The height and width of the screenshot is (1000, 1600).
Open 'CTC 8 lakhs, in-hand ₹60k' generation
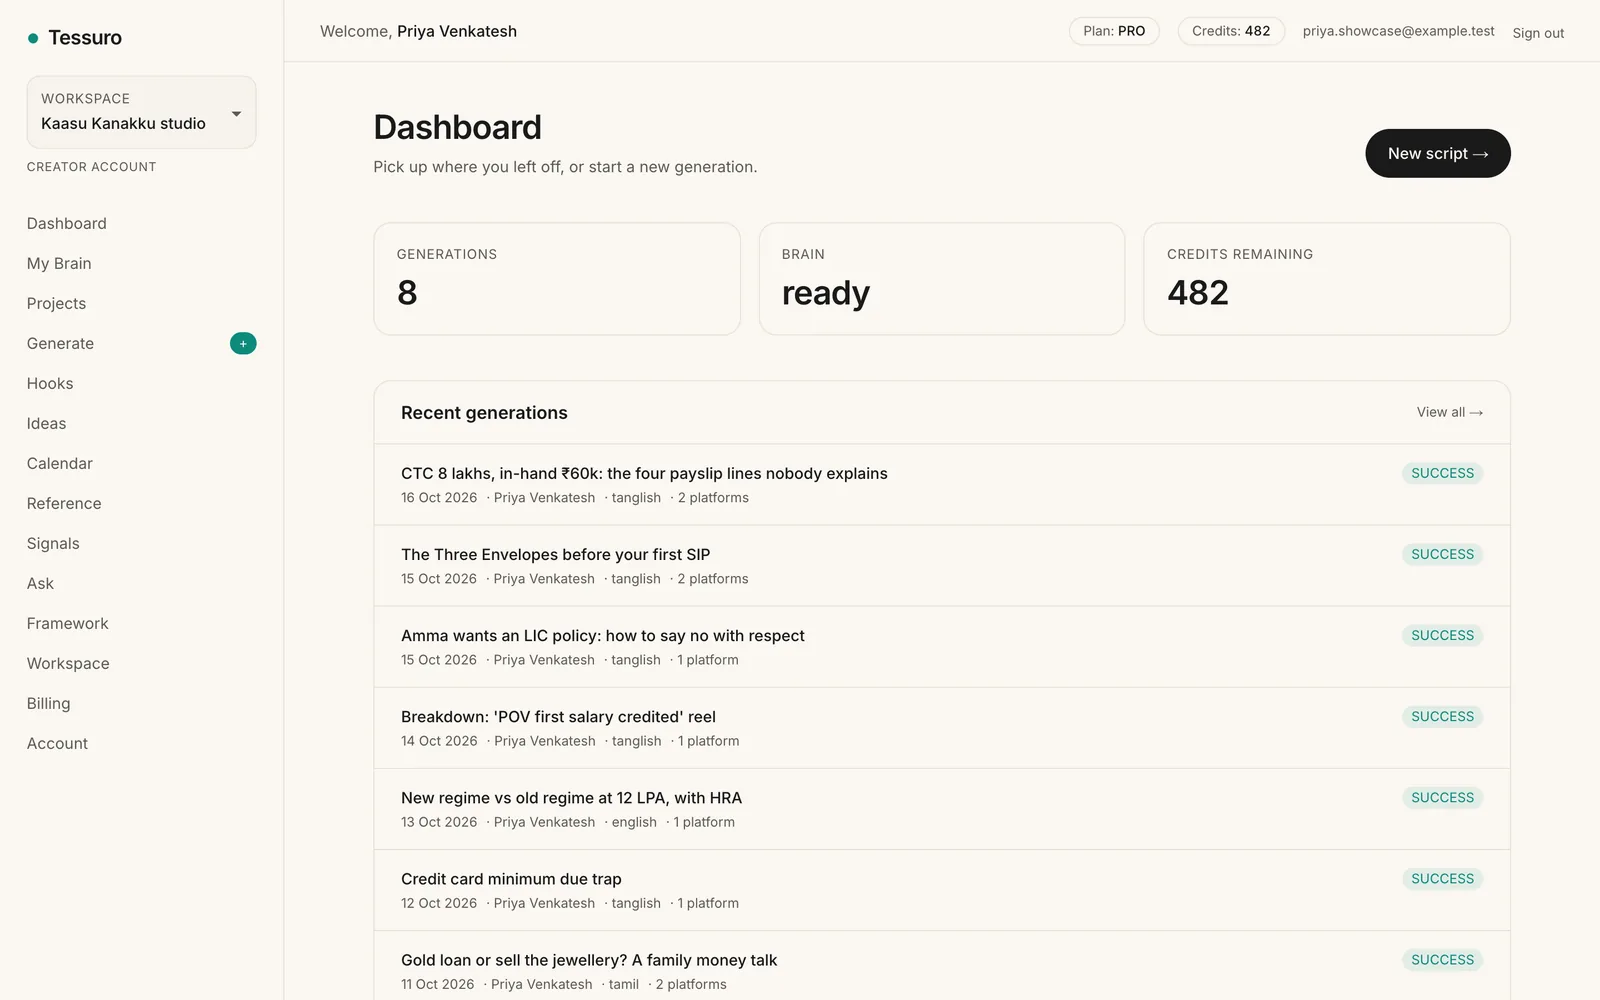[x=942, y=485]
